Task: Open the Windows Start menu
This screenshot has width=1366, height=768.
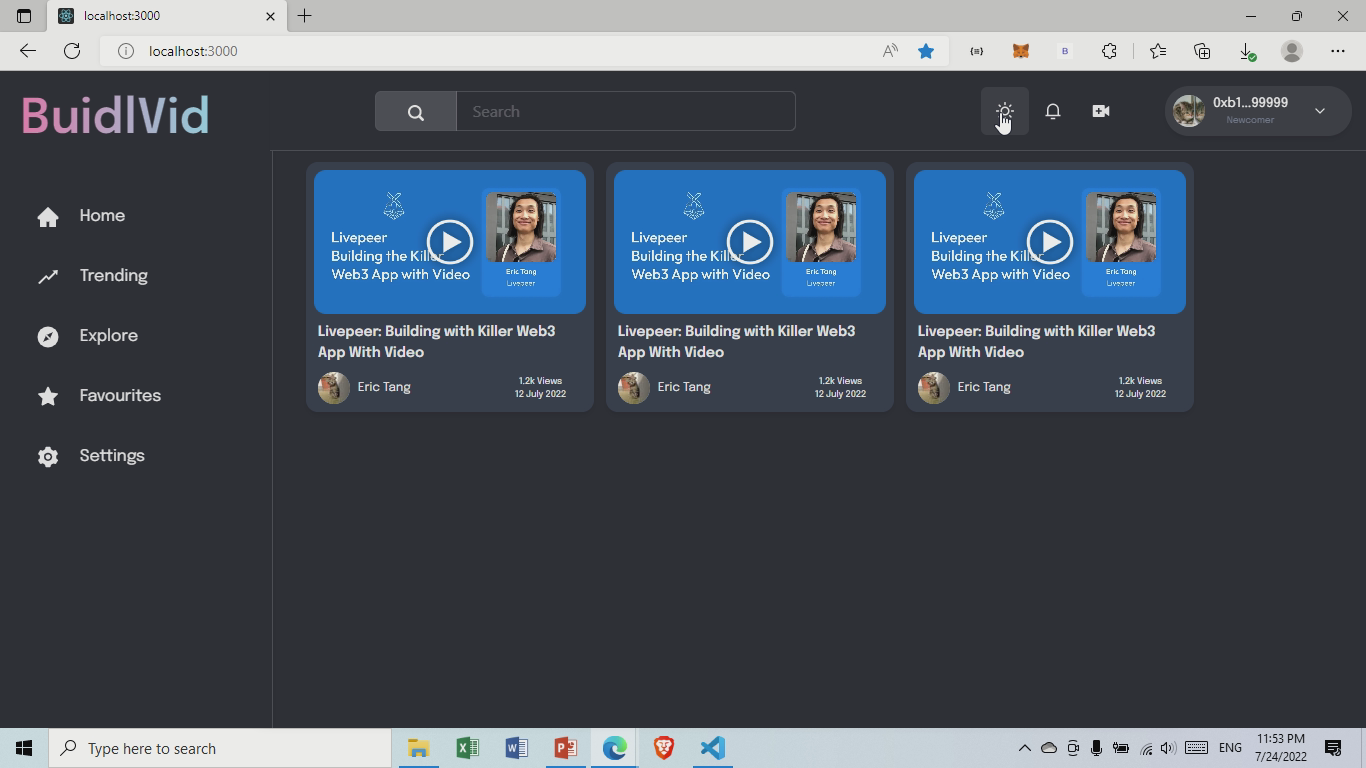Action: pyautogui.click(x=24, y=748)
